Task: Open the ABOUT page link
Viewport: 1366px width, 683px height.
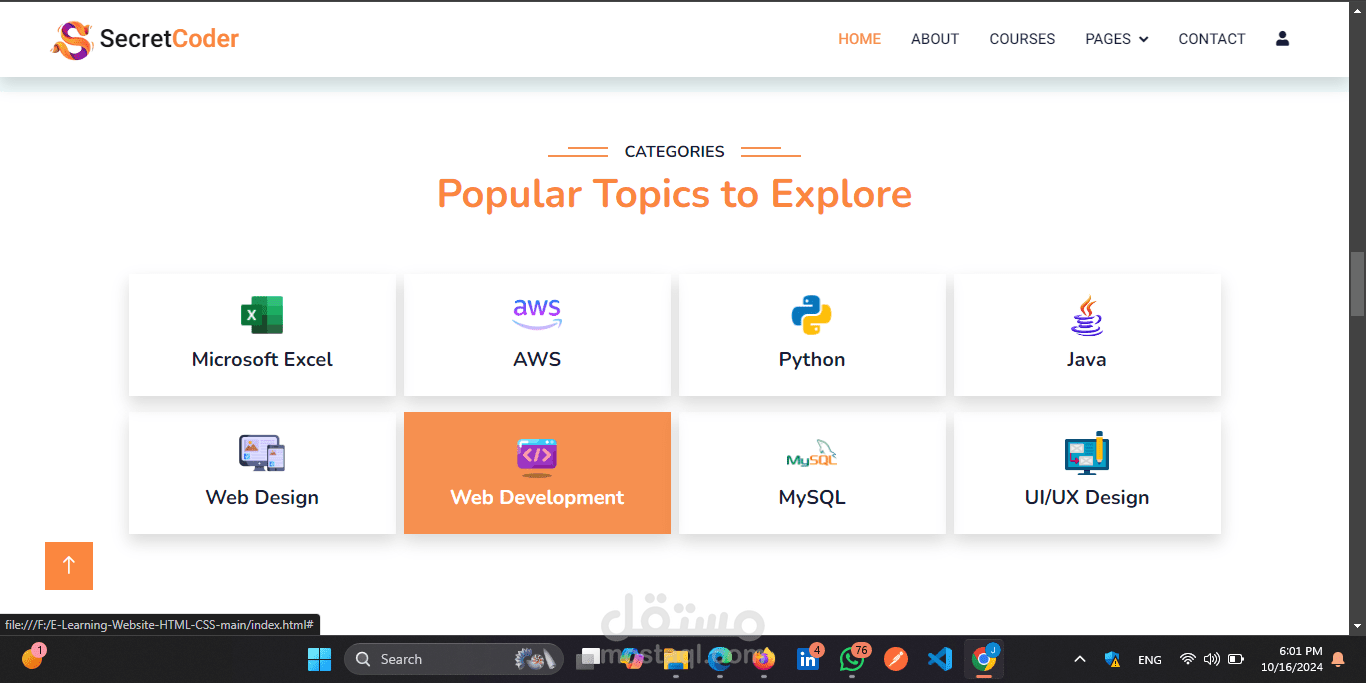Action: (935, 39)
